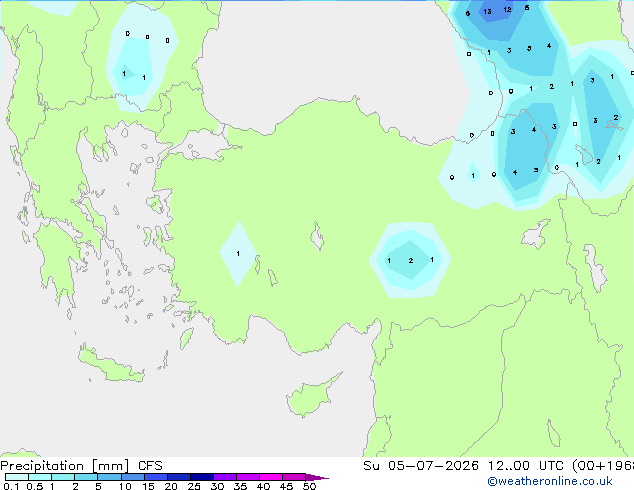Pick the 30–35 mm purple legend swatch
The height and width of the screenshot is (490, 634).
(225, 477)
